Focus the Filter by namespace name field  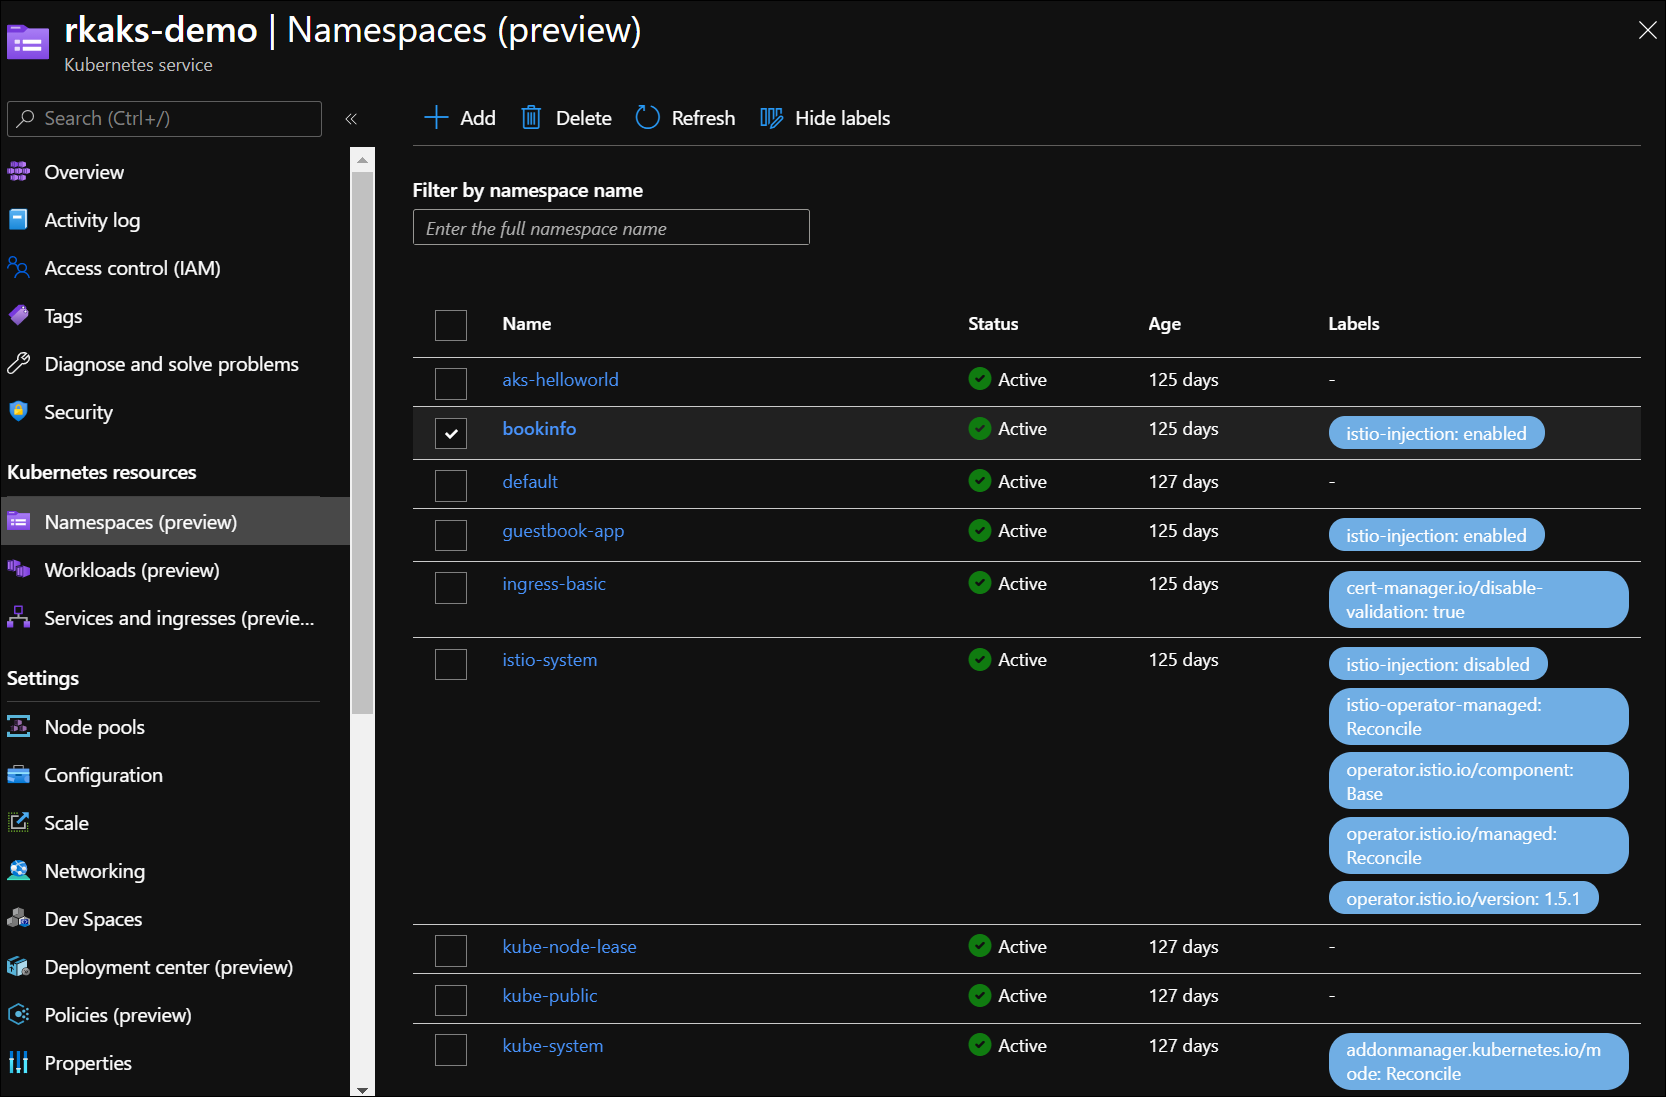tap(610, 228)
